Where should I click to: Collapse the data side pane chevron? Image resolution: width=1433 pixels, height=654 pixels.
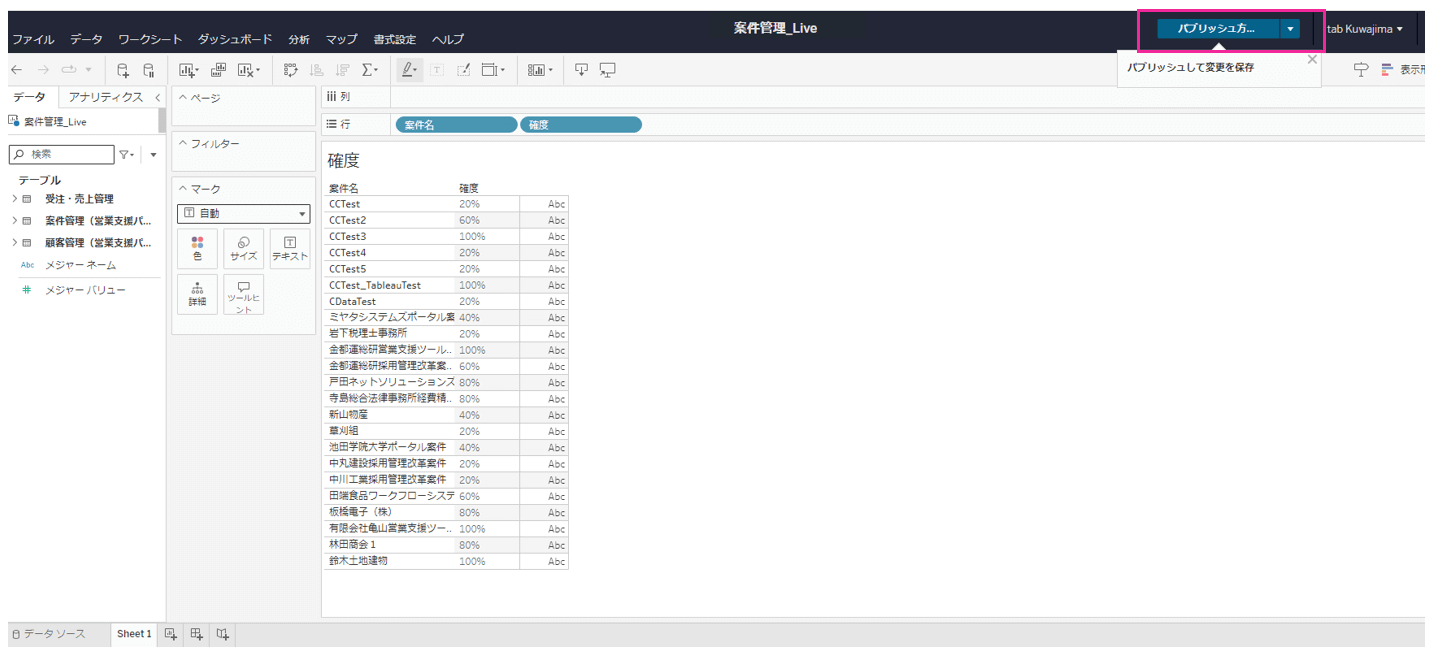click(x=158, y=97)
